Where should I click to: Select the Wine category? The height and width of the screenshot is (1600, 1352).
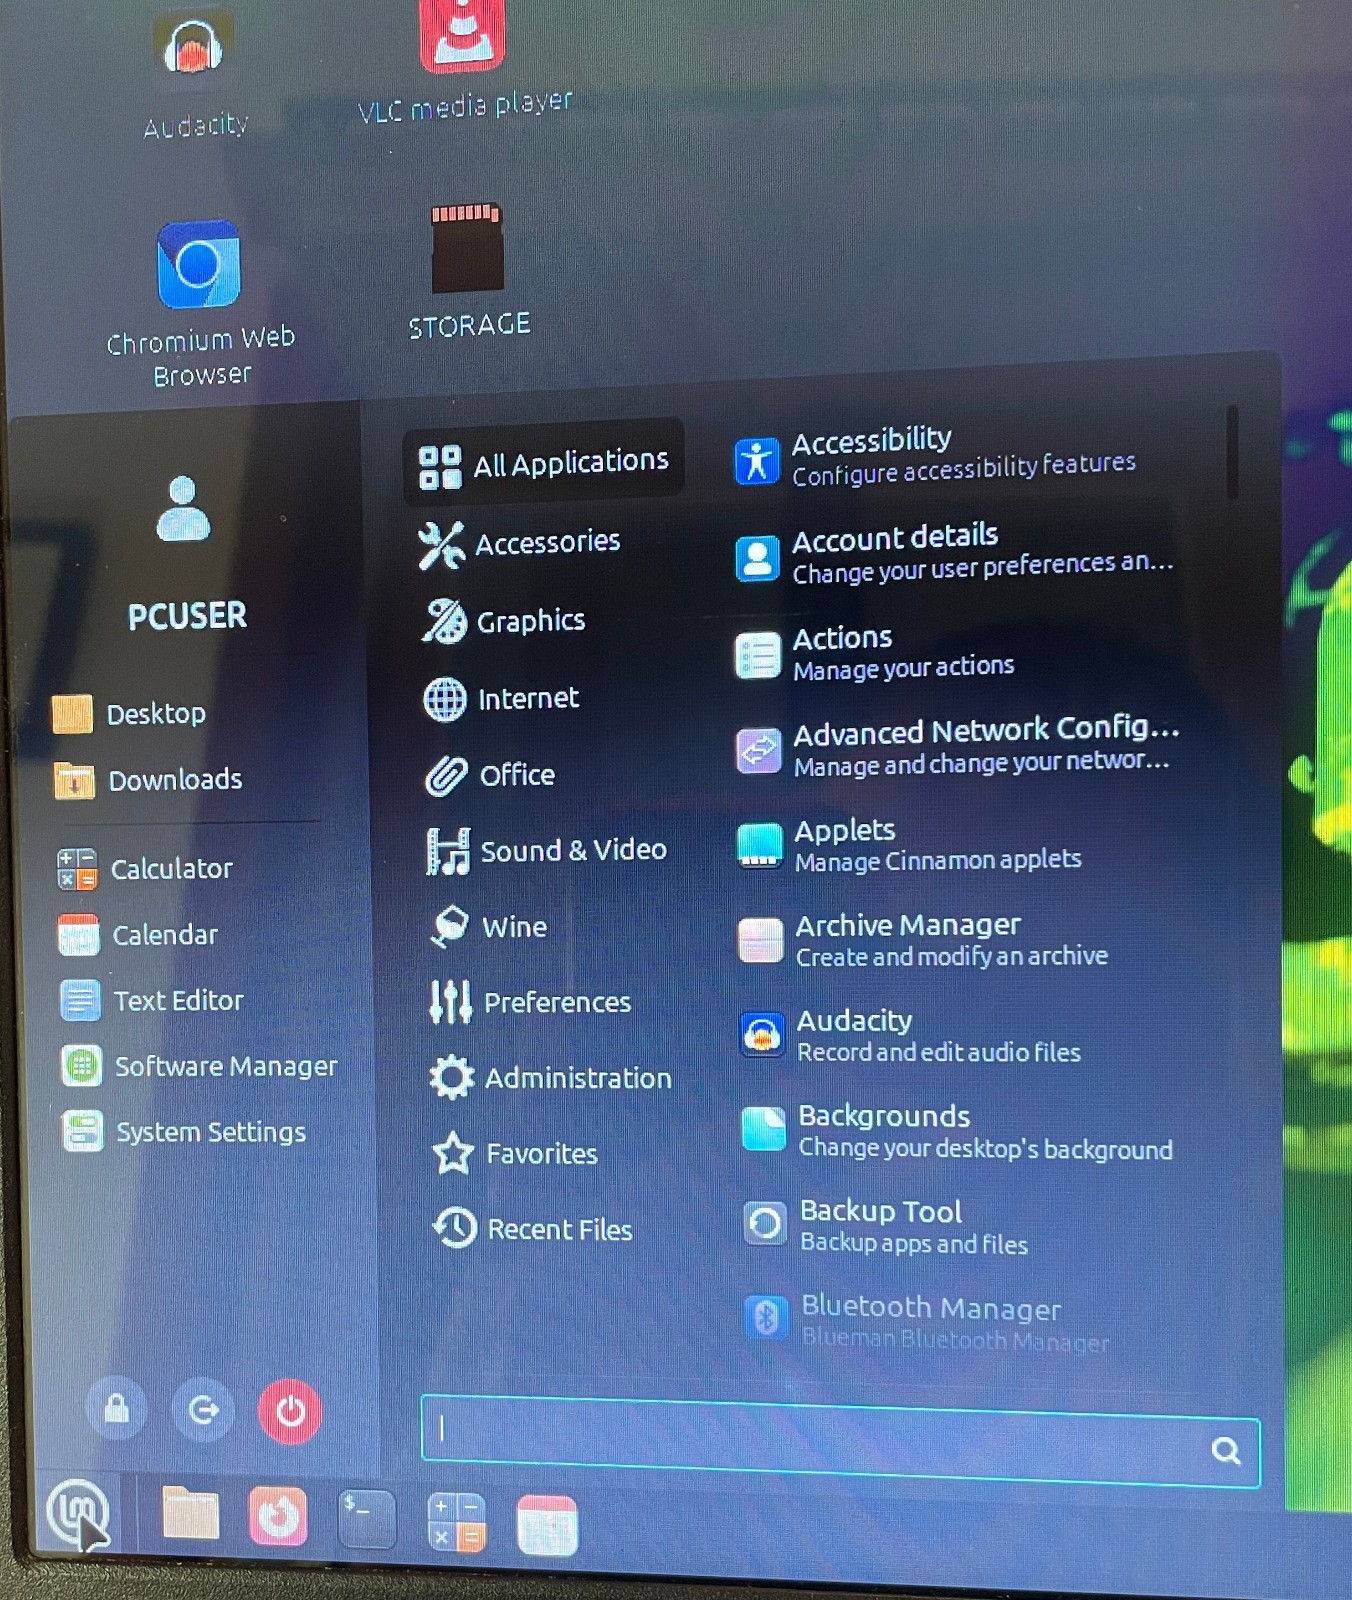(488, 927)
